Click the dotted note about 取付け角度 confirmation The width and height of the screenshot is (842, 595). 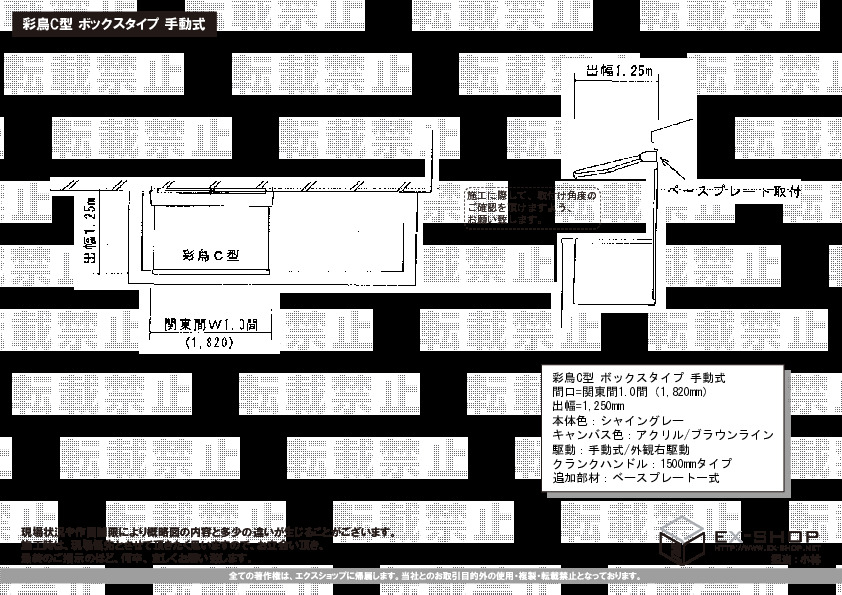pyautogui.click(x=532, y=207)
